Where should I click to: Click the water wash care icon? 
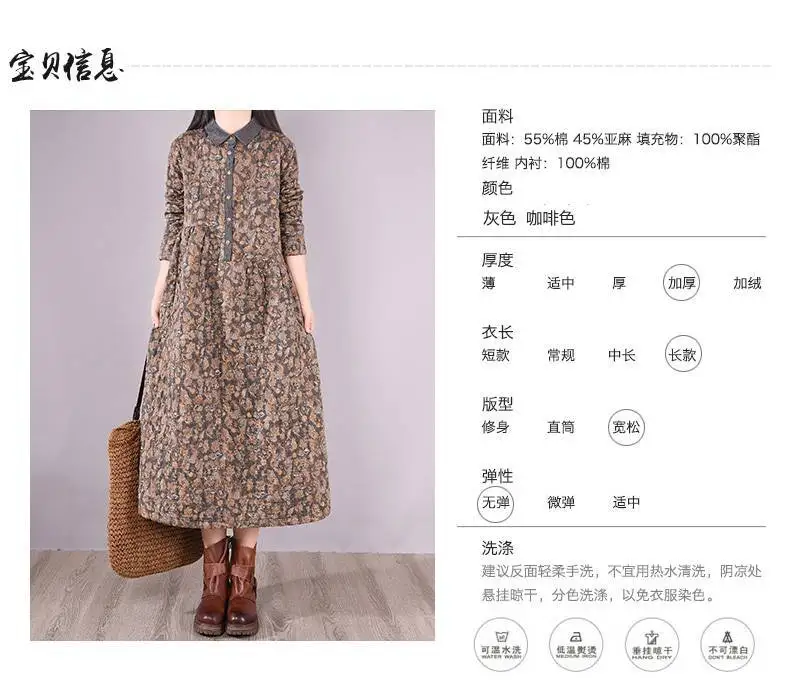click(x=501, y=645)
